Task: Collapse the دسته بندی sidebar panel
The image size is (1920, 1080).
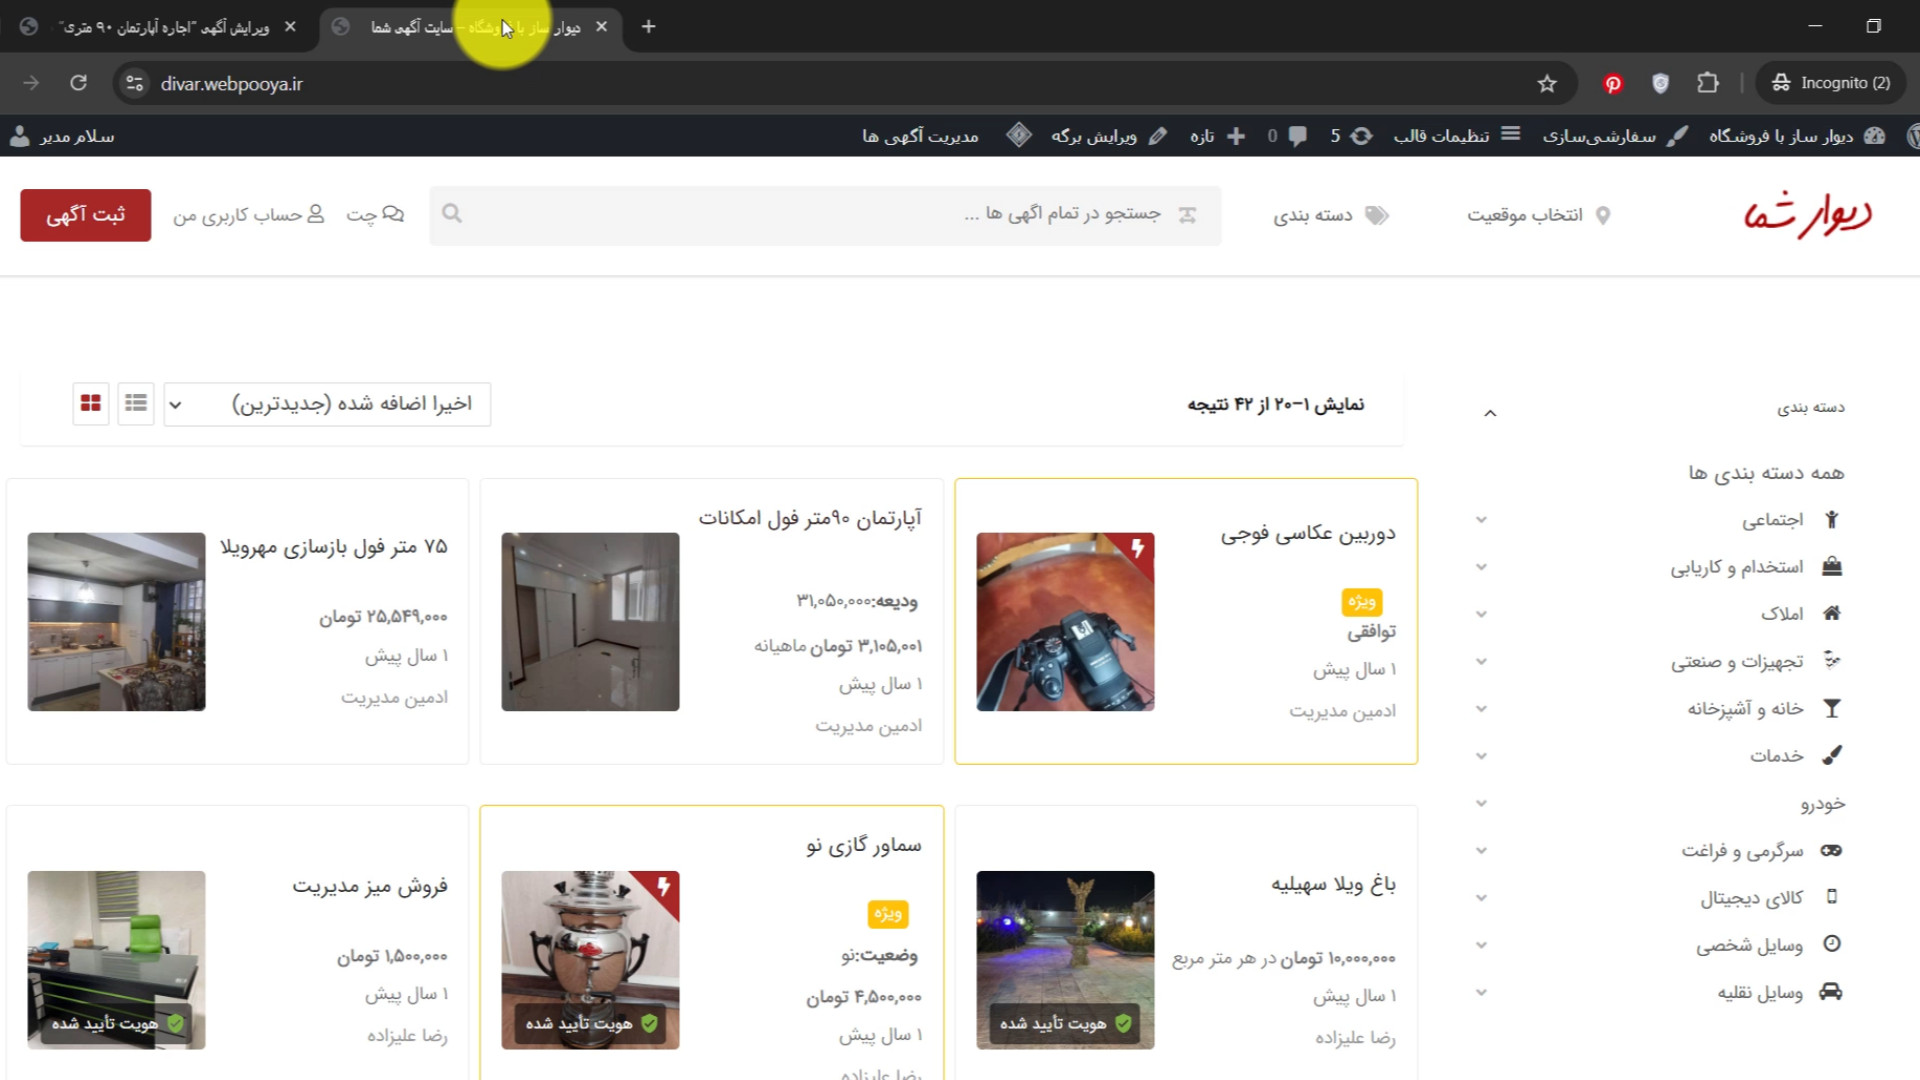Action: click(1490, 412)
